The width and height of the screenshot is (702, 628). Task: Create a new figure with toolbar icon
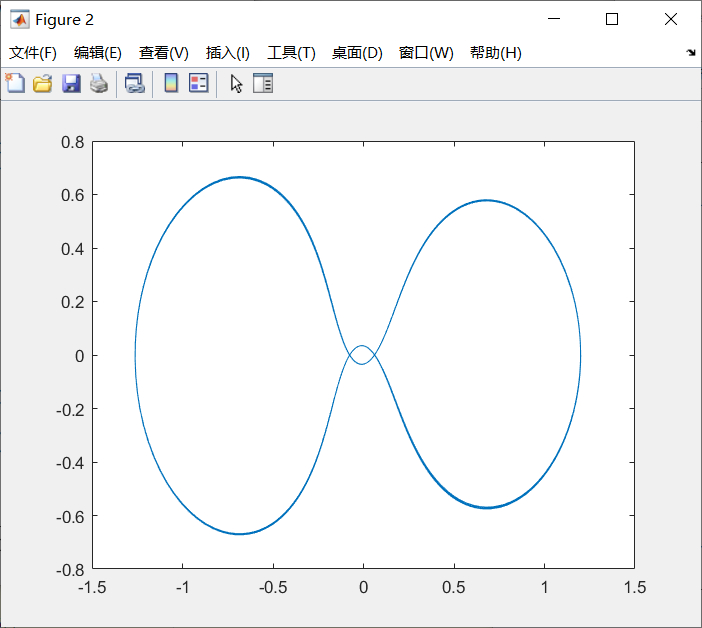tap(15, 83)
